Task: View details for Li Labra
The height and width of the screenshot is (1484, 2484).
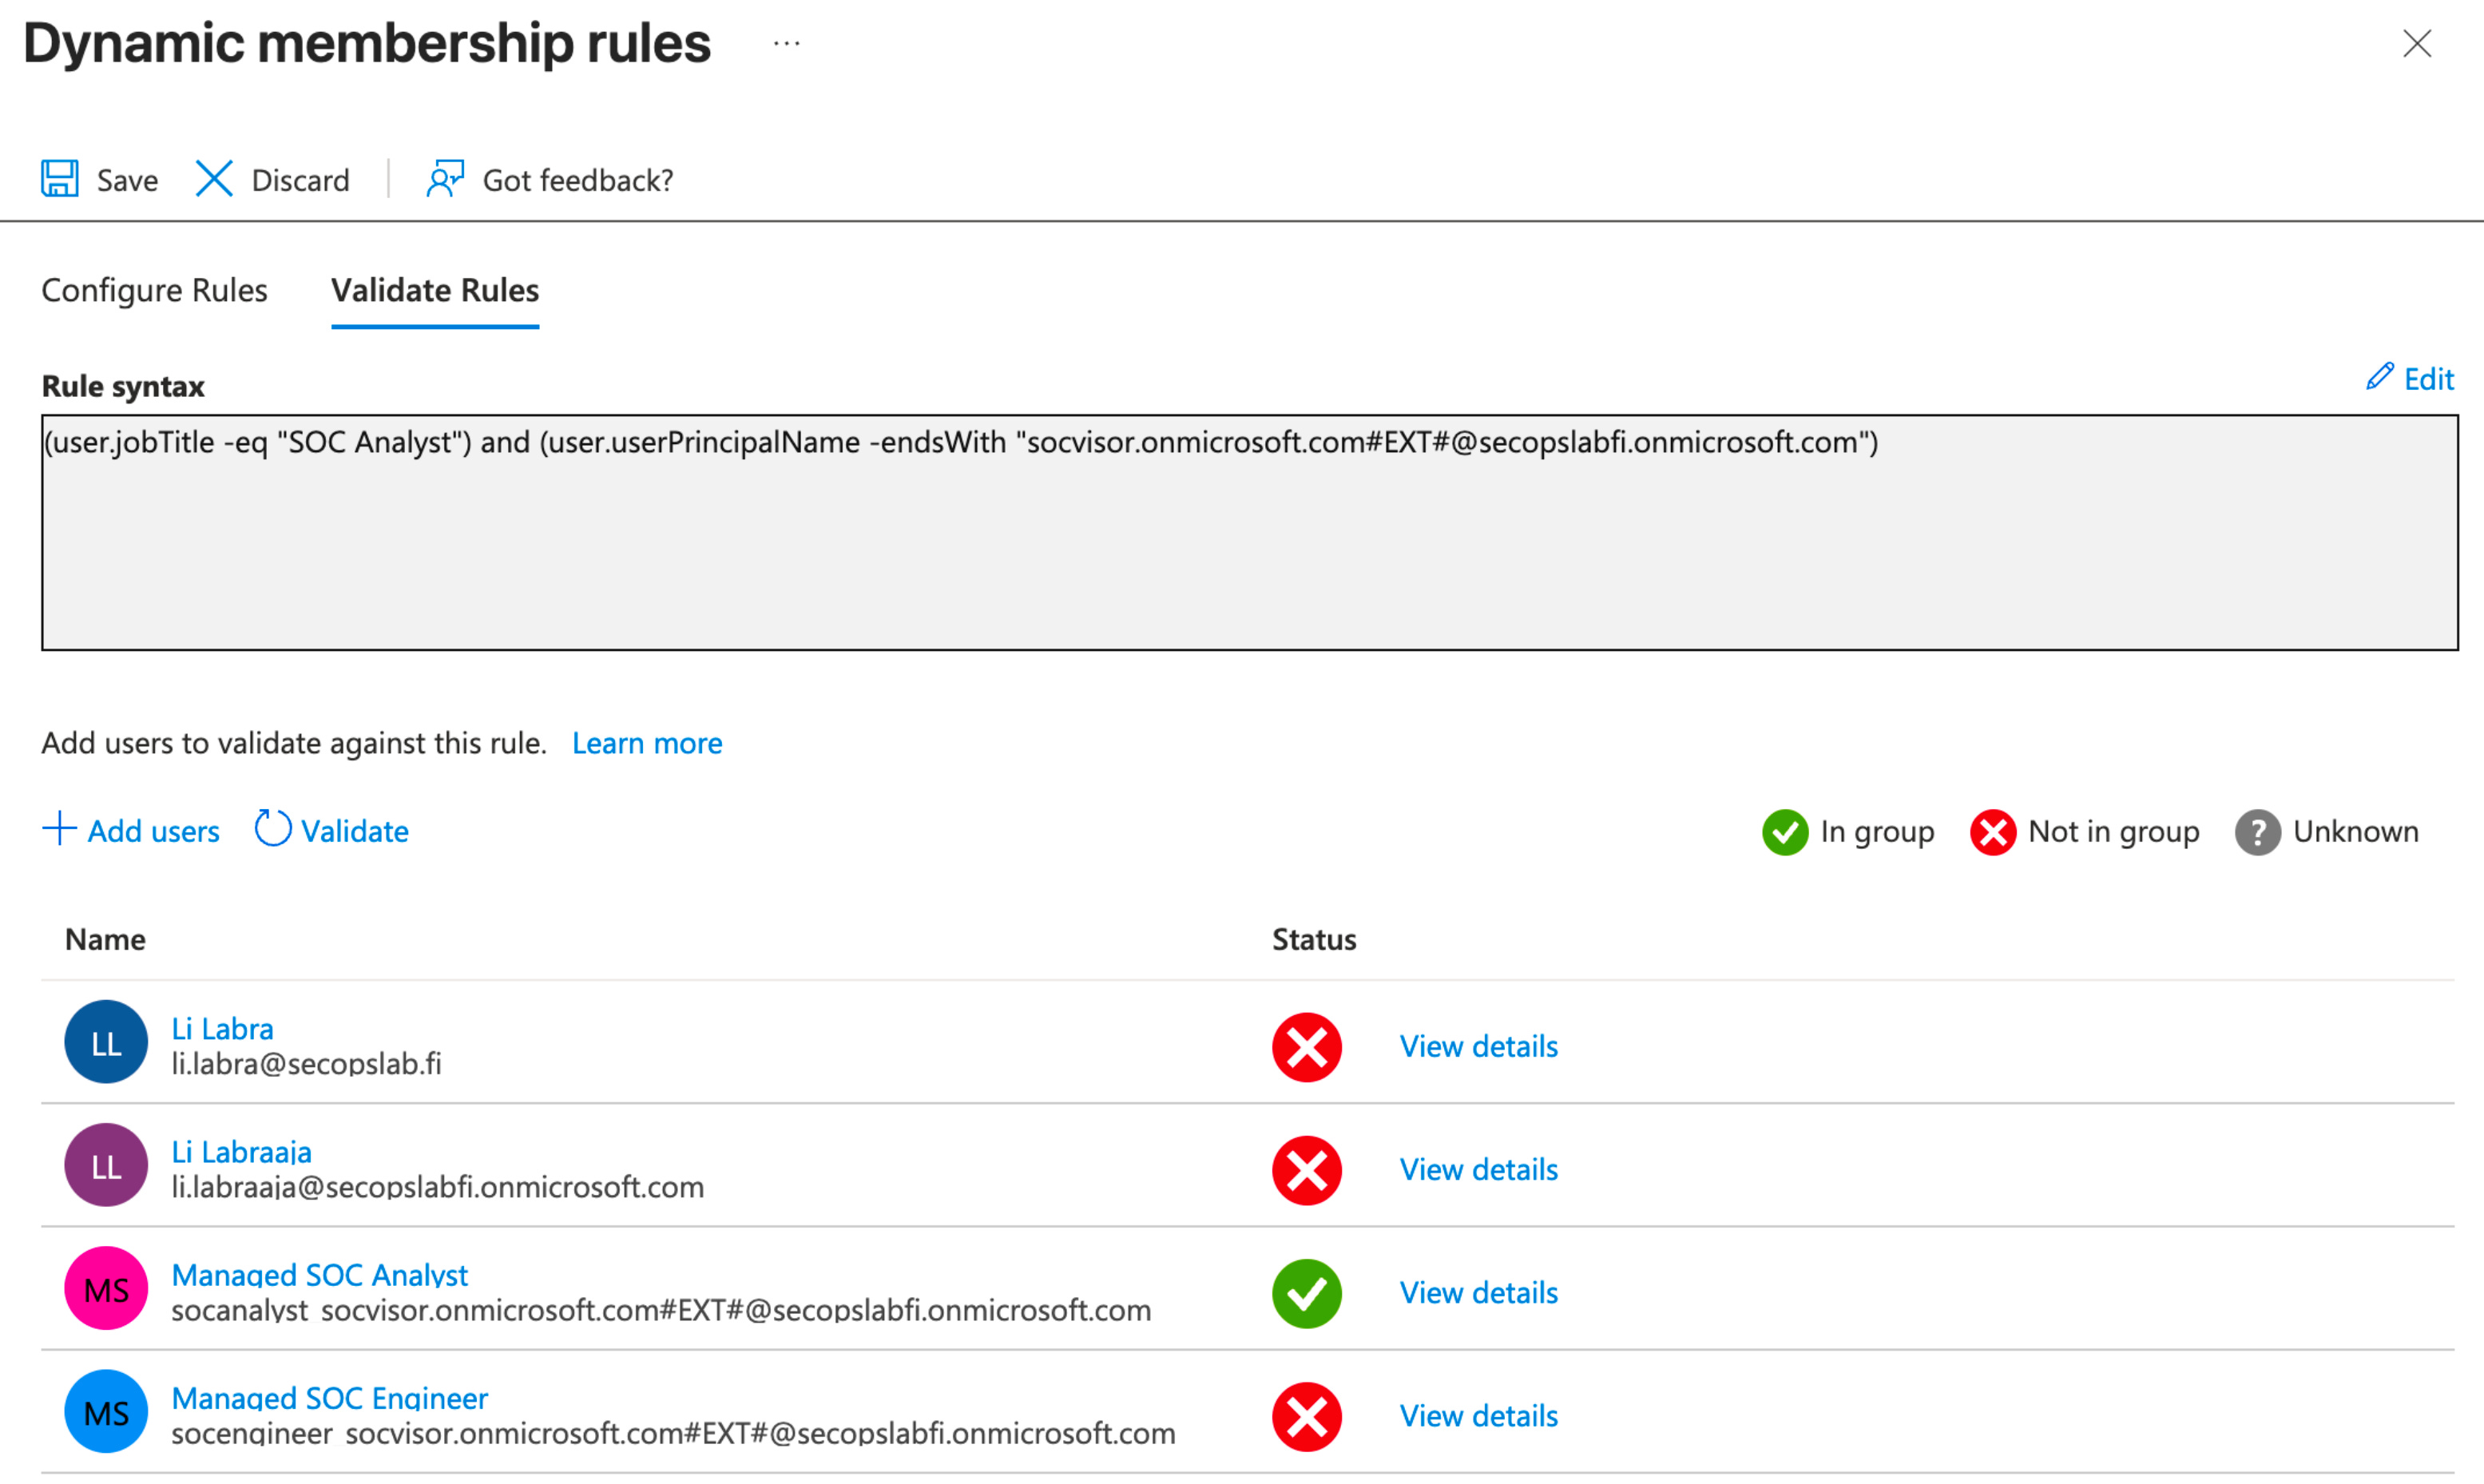Action: [1478, 1046]
